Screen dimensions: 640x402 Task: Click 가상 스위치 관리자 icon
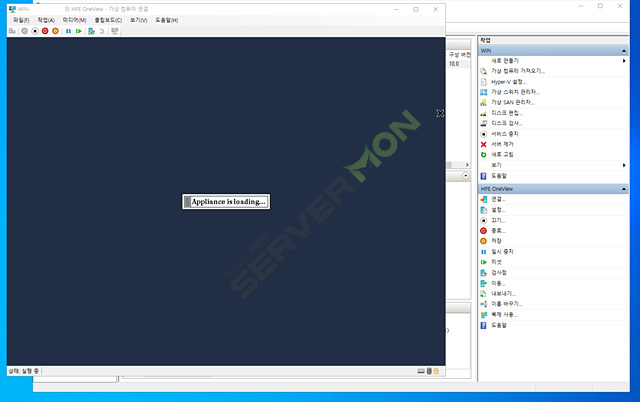(x=484, y=92)
